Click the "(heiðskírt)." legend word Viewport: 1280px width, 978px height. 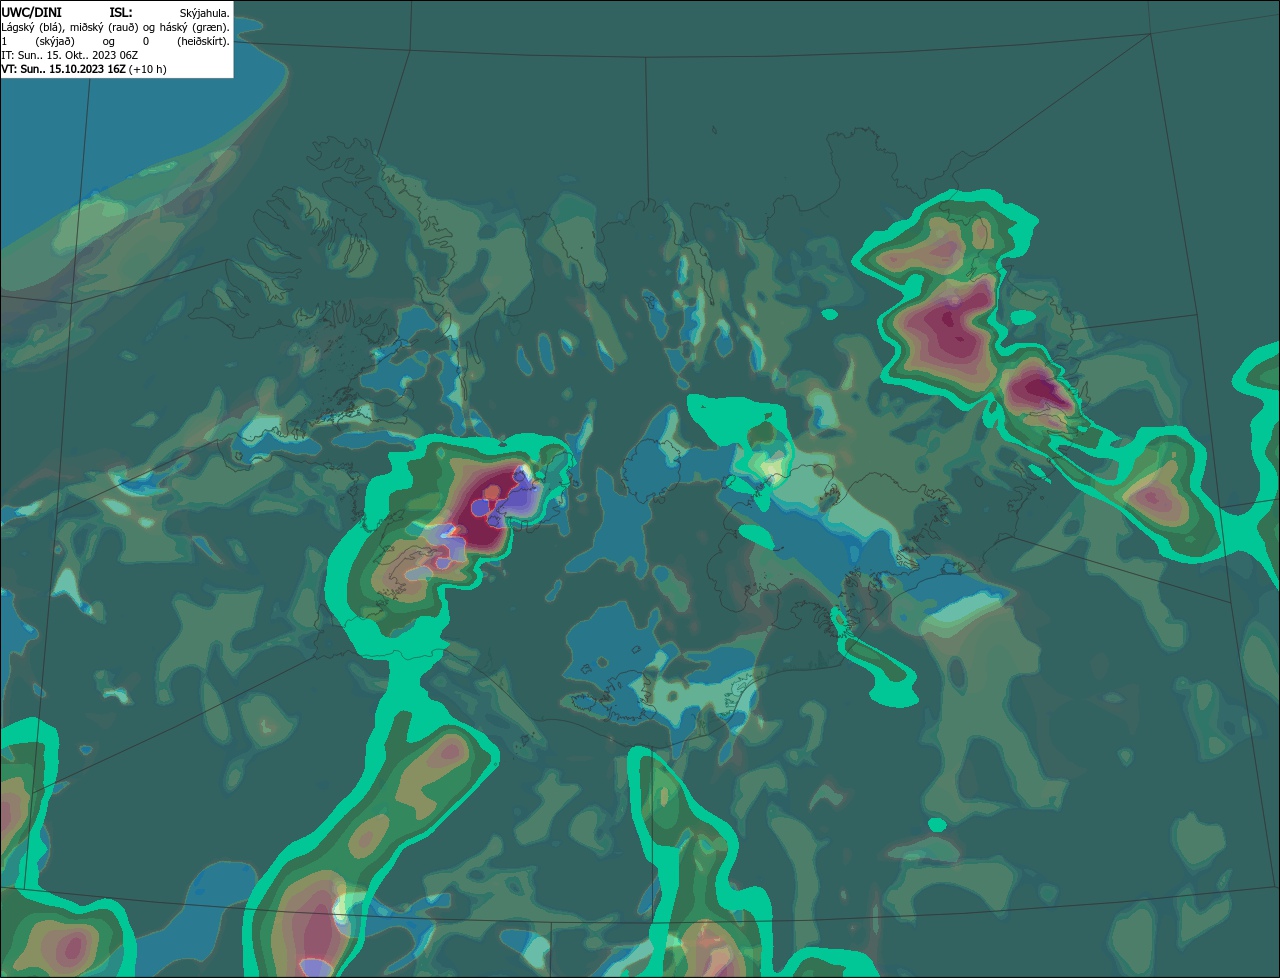203,42
